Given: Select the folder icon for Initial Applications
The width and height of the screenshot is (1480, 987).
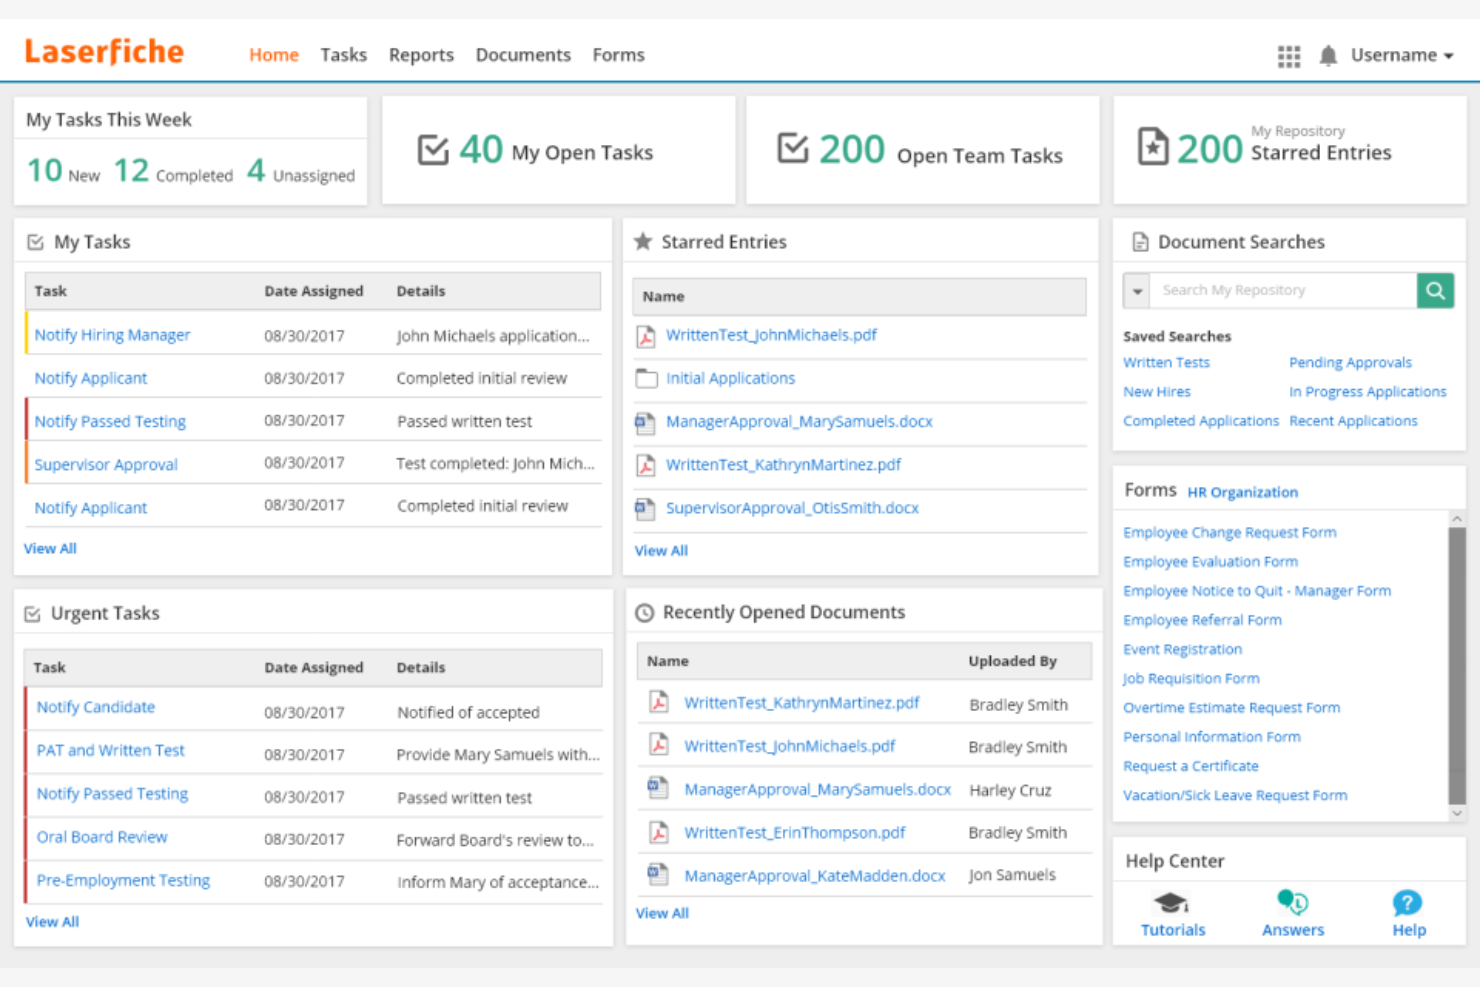Looking at the screenshot, I should tap(646, 378).
